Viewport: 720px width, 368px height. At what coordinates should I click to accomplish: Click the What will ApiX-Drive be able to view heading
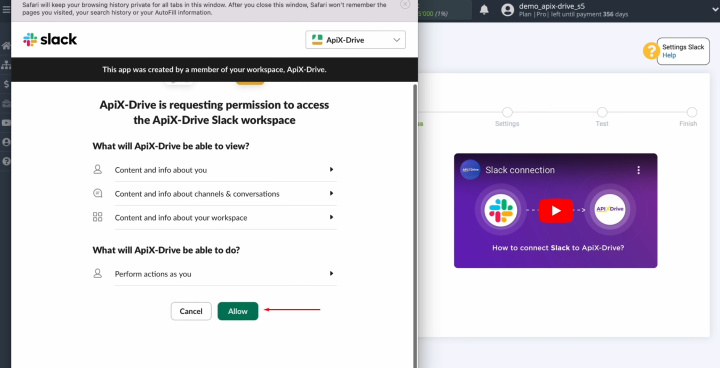pyautogui.click(x=171, y=146)
